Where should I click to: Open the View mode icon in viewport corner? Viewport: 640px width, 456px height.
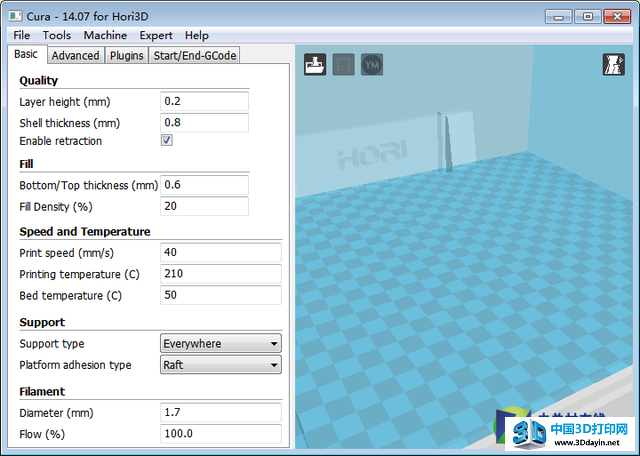pyautogui.click(x=613, y=65)
